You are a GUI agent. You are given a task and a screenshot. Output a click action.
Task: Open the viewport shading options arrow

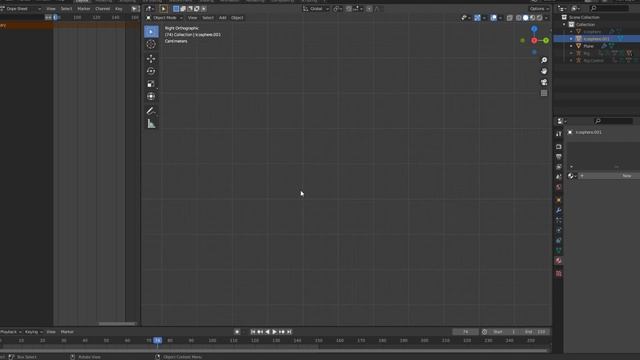click(547, 18)
